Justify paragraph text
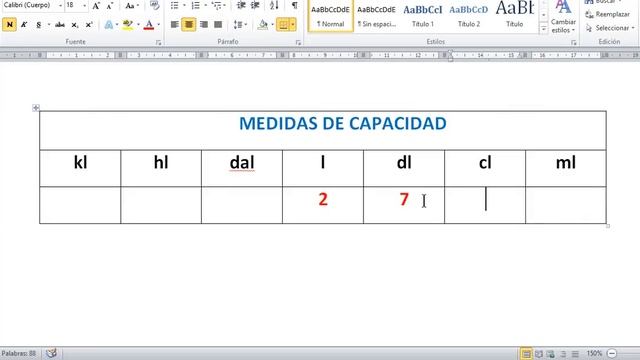 click(x=218, y=25)
